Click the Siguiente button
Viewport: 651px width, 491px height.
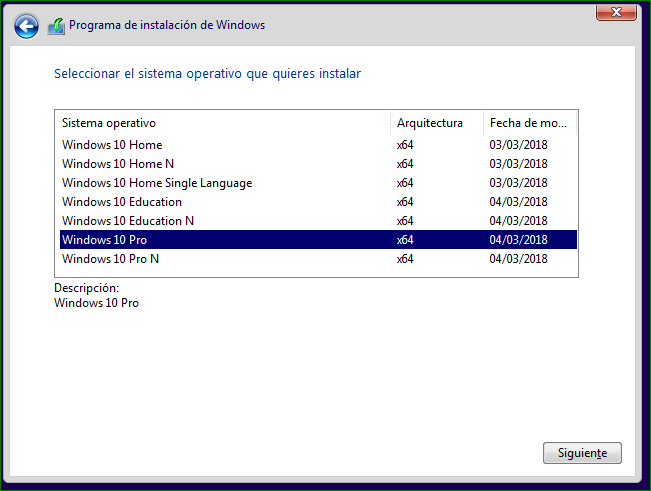(582, 453)
